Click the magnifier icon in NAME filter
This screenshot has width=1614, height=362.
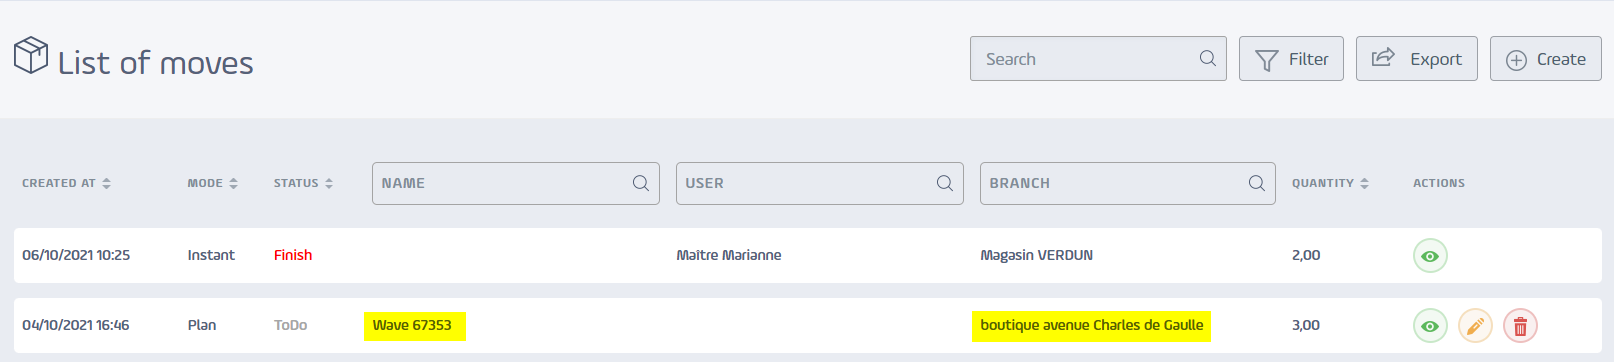click(x=641, y=183)
